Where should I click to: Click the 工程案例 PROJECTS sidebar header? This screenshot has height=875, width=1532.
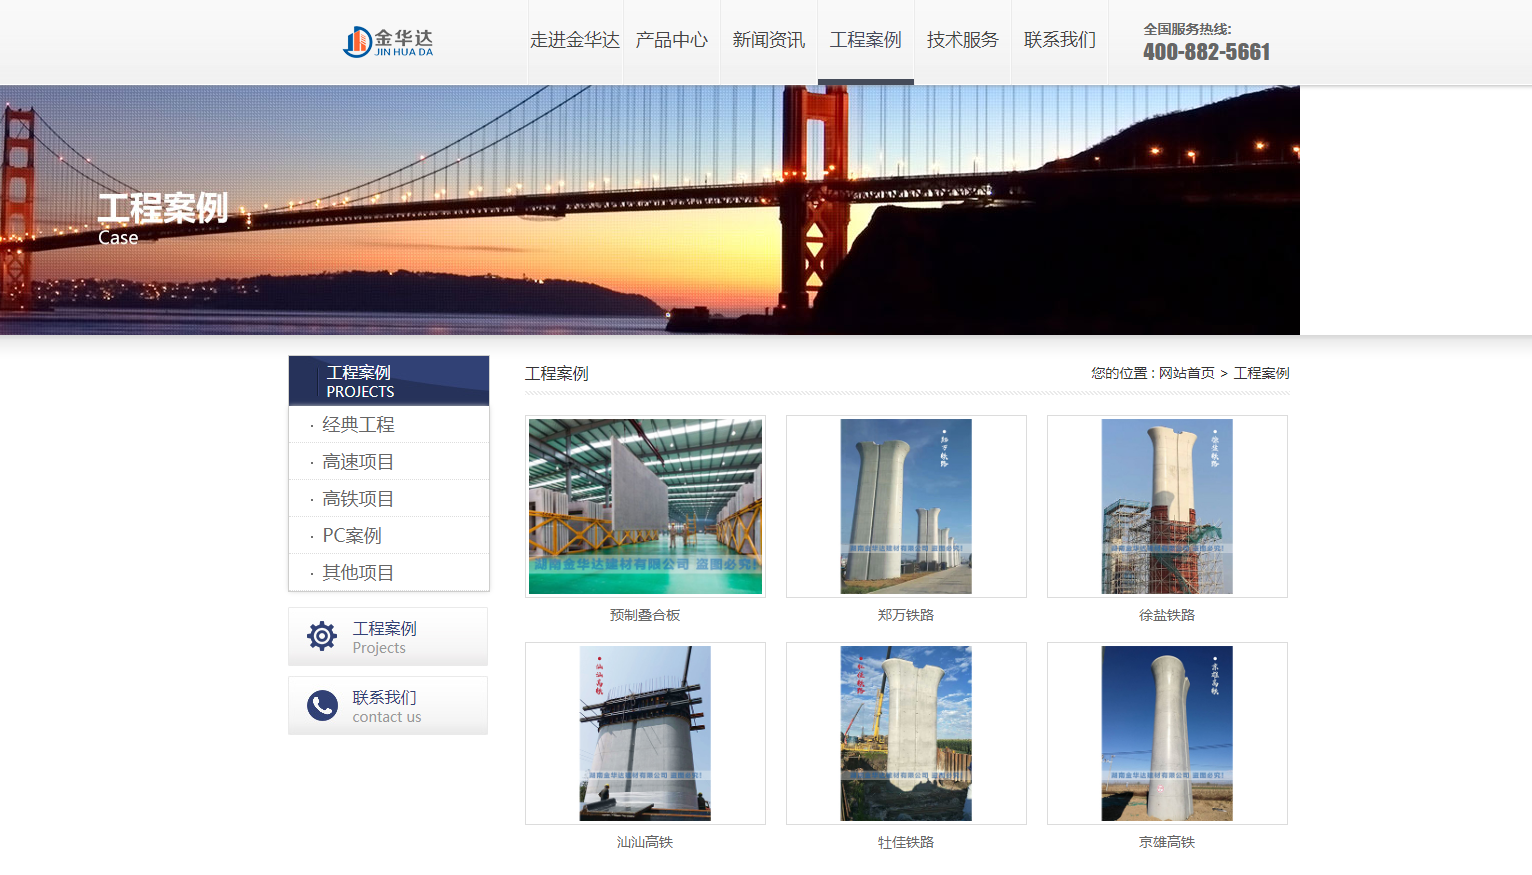[x=389, y=381]
